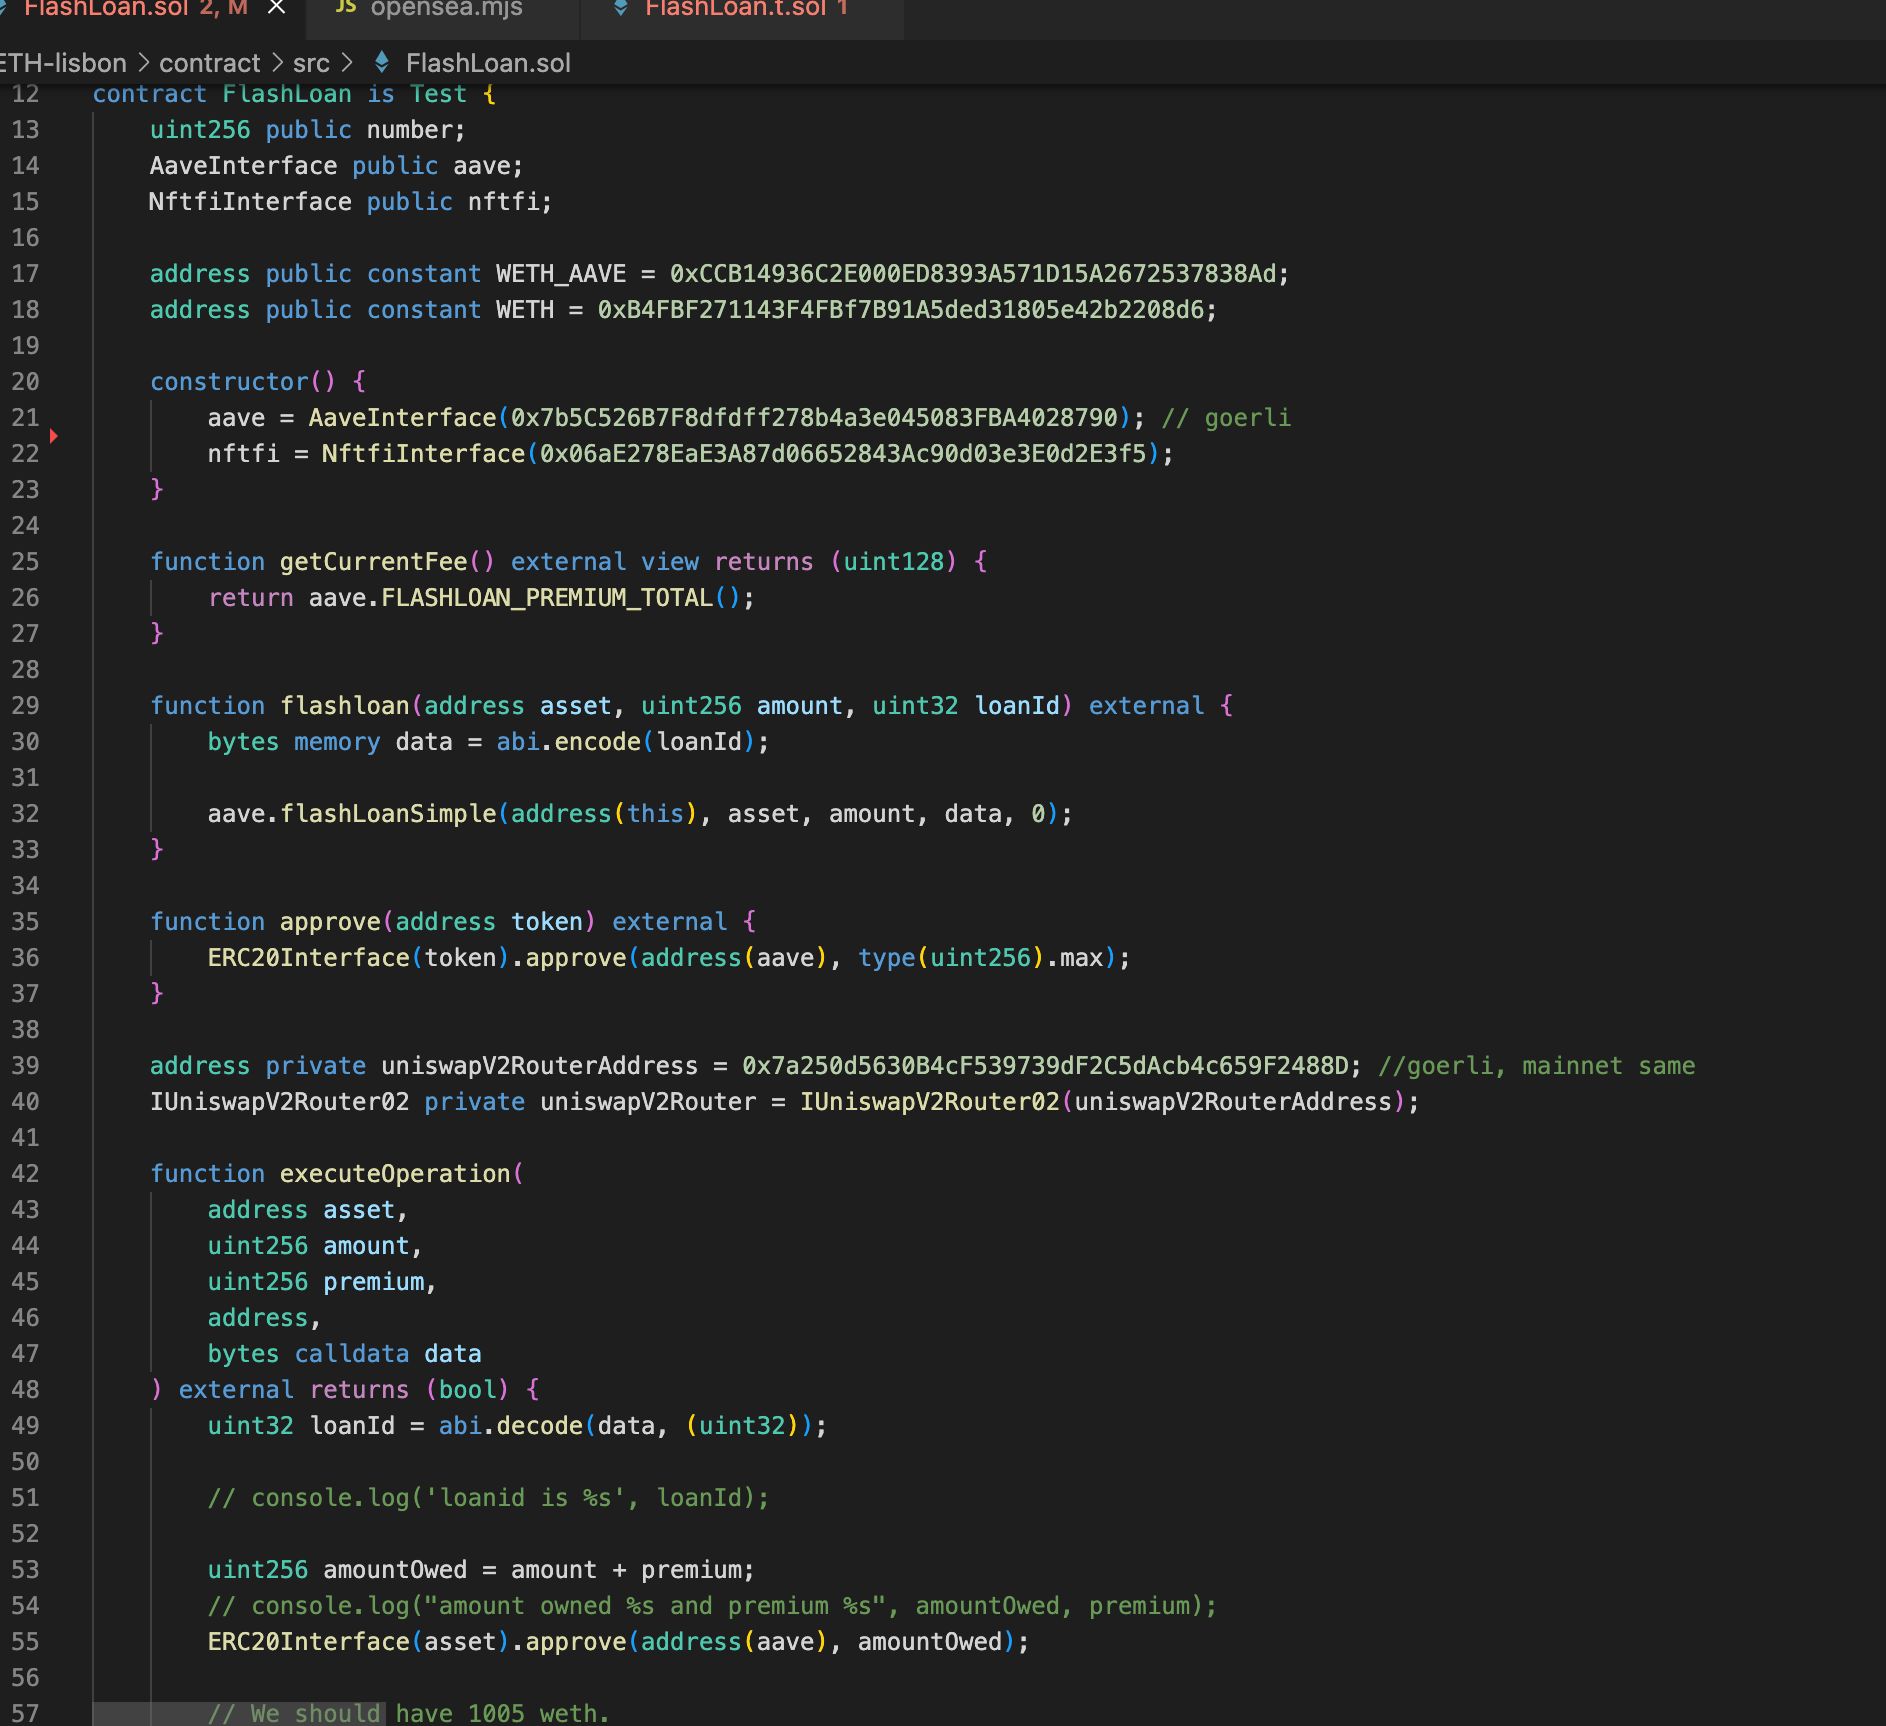
Task: Click 'NftfiInterface public nftfi;' line
Action: tap(350, 202)
